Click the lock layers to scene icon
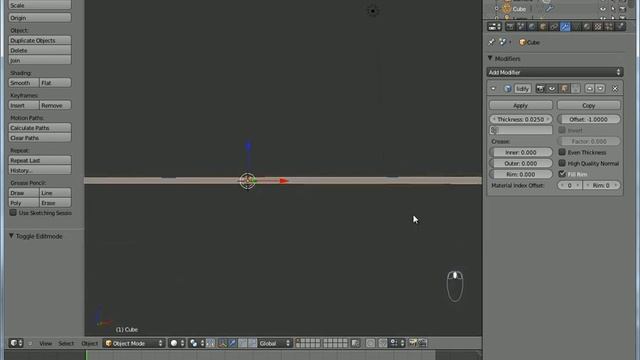The image size is (640, 360). pyautogui.click(x=356, y=343)
